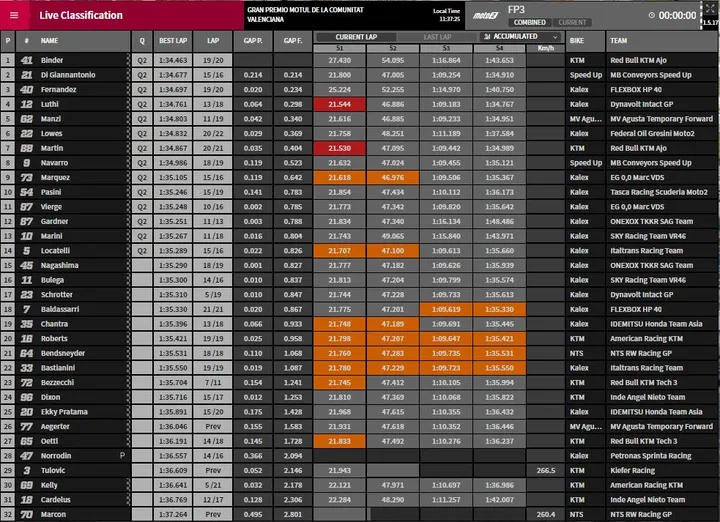This screenshot has width=720, height=522.
Task: Click the dotted handle on Binder's row
Action: [x=128, y=60]
